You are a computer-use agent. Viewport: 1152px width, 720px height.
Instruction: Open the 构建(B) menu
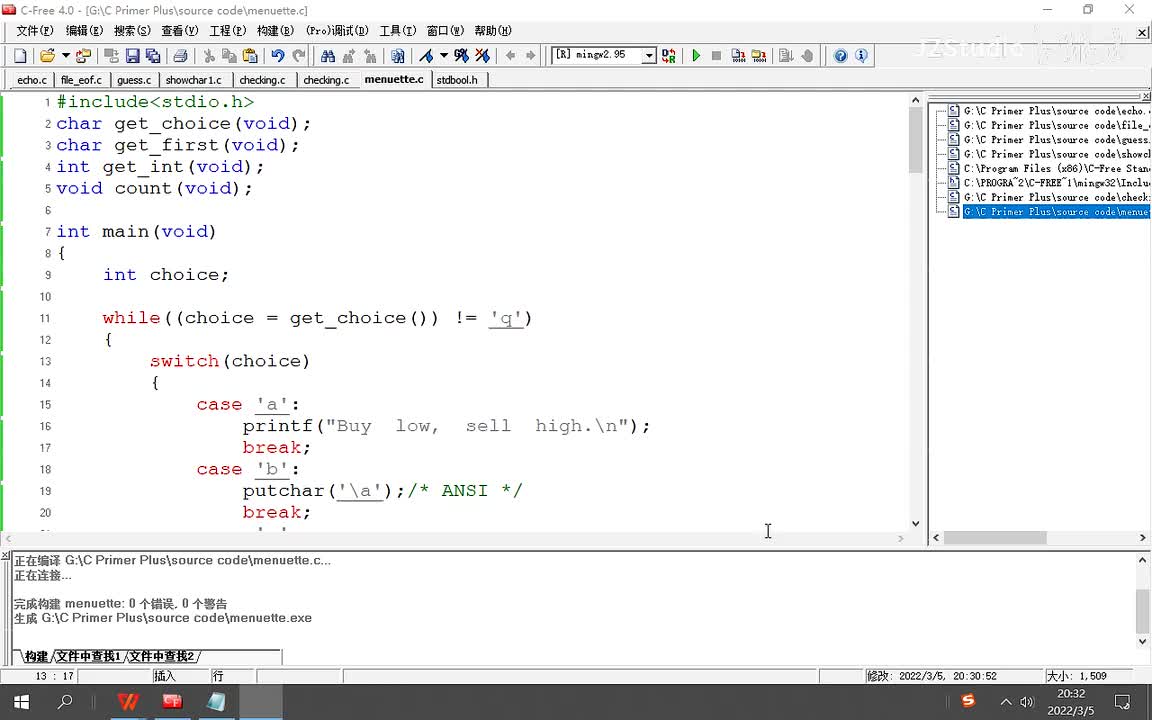click(x=276, y=31)
